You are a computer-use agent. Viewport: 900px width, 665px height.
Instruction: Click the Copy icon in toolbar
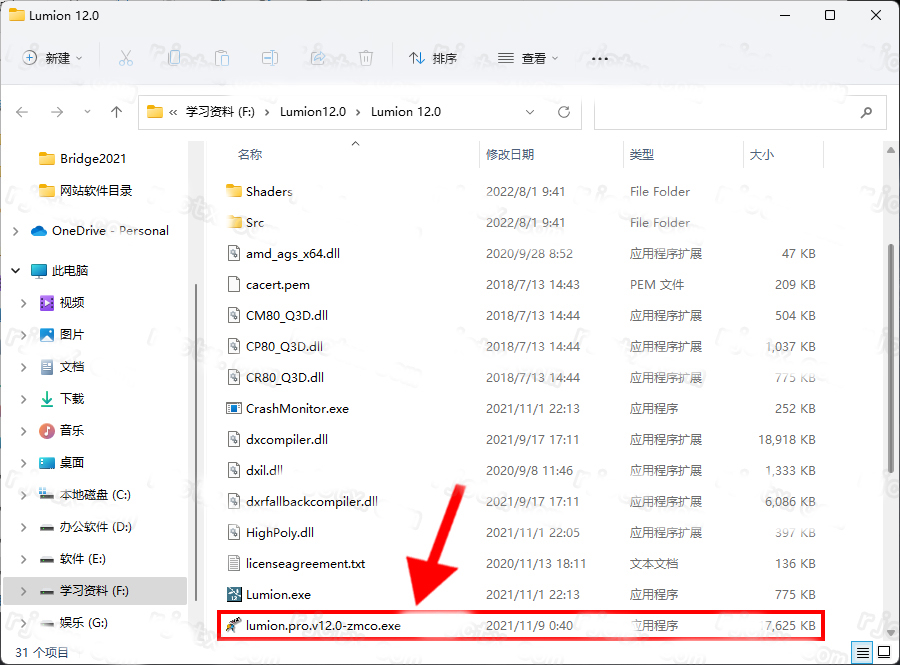(x=174, y=58)
